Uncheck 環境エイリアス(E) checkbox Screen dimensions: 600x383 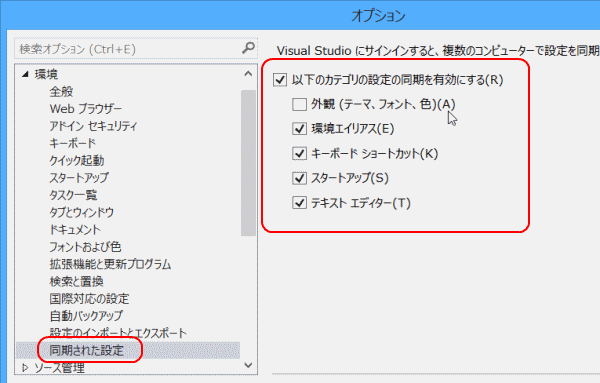299,129
